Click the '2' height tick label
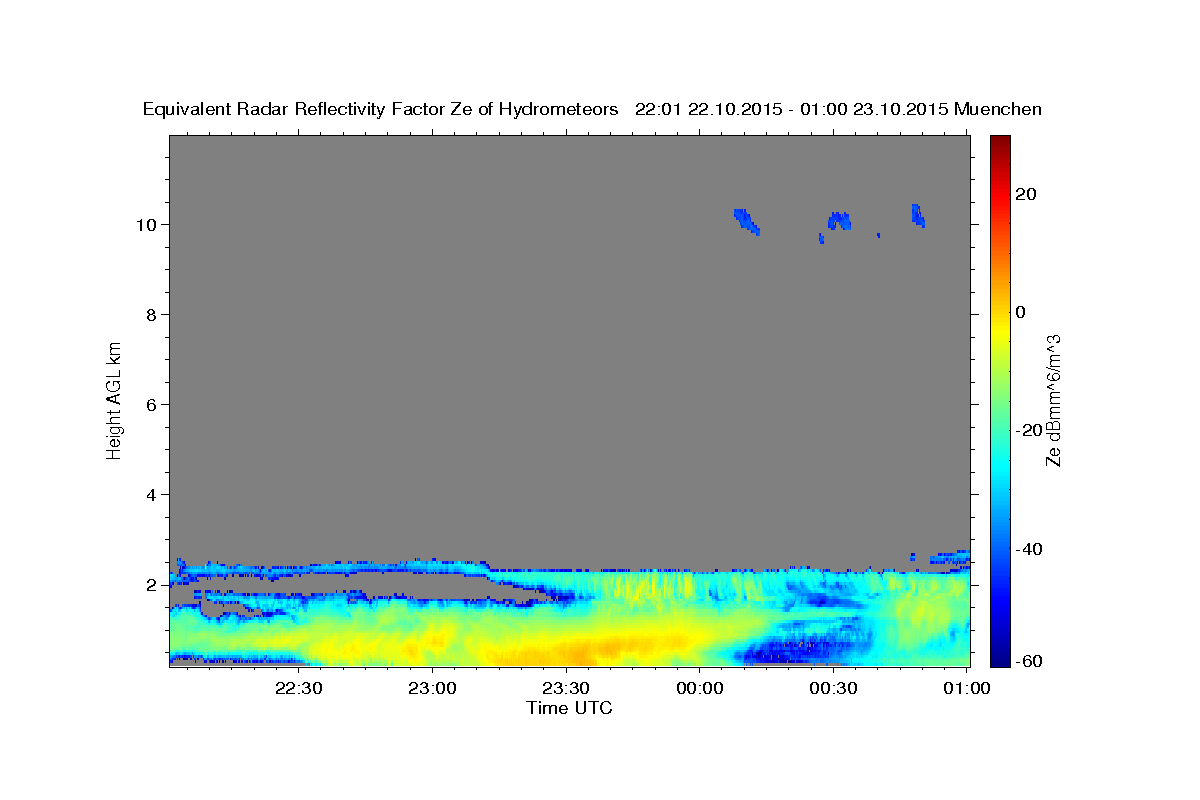This screenshot has width=1200, height=800. click(x=151, y=584)
